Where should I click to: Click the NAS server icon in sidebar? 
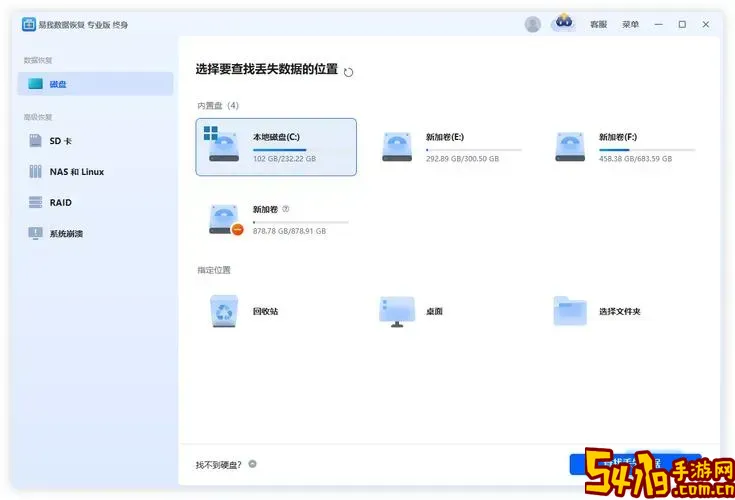(x=35, y=172)
